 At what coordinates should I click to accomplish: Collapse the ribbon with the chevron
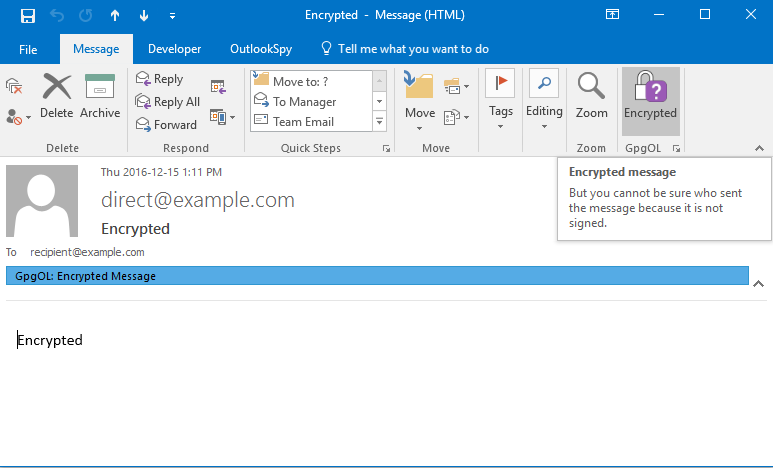759,148
